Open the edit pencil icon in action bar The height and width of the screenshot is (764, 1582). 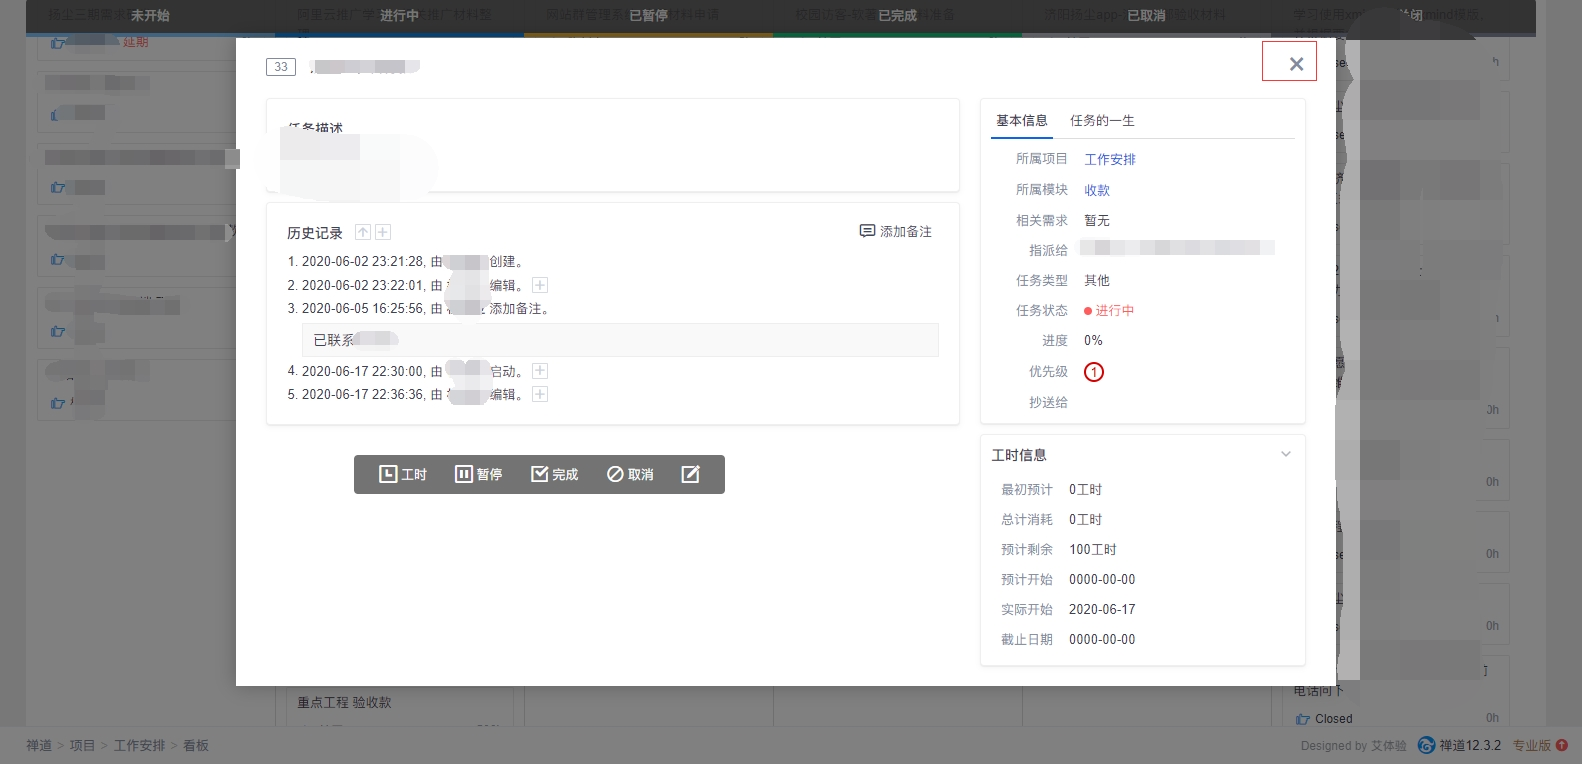[690, 474]
